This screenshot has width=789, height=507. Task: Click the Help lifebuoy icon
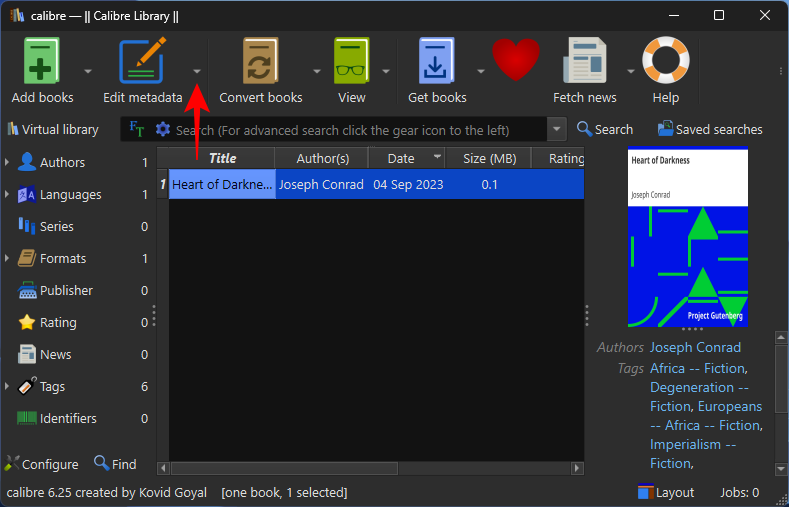(x=666, y=60)
